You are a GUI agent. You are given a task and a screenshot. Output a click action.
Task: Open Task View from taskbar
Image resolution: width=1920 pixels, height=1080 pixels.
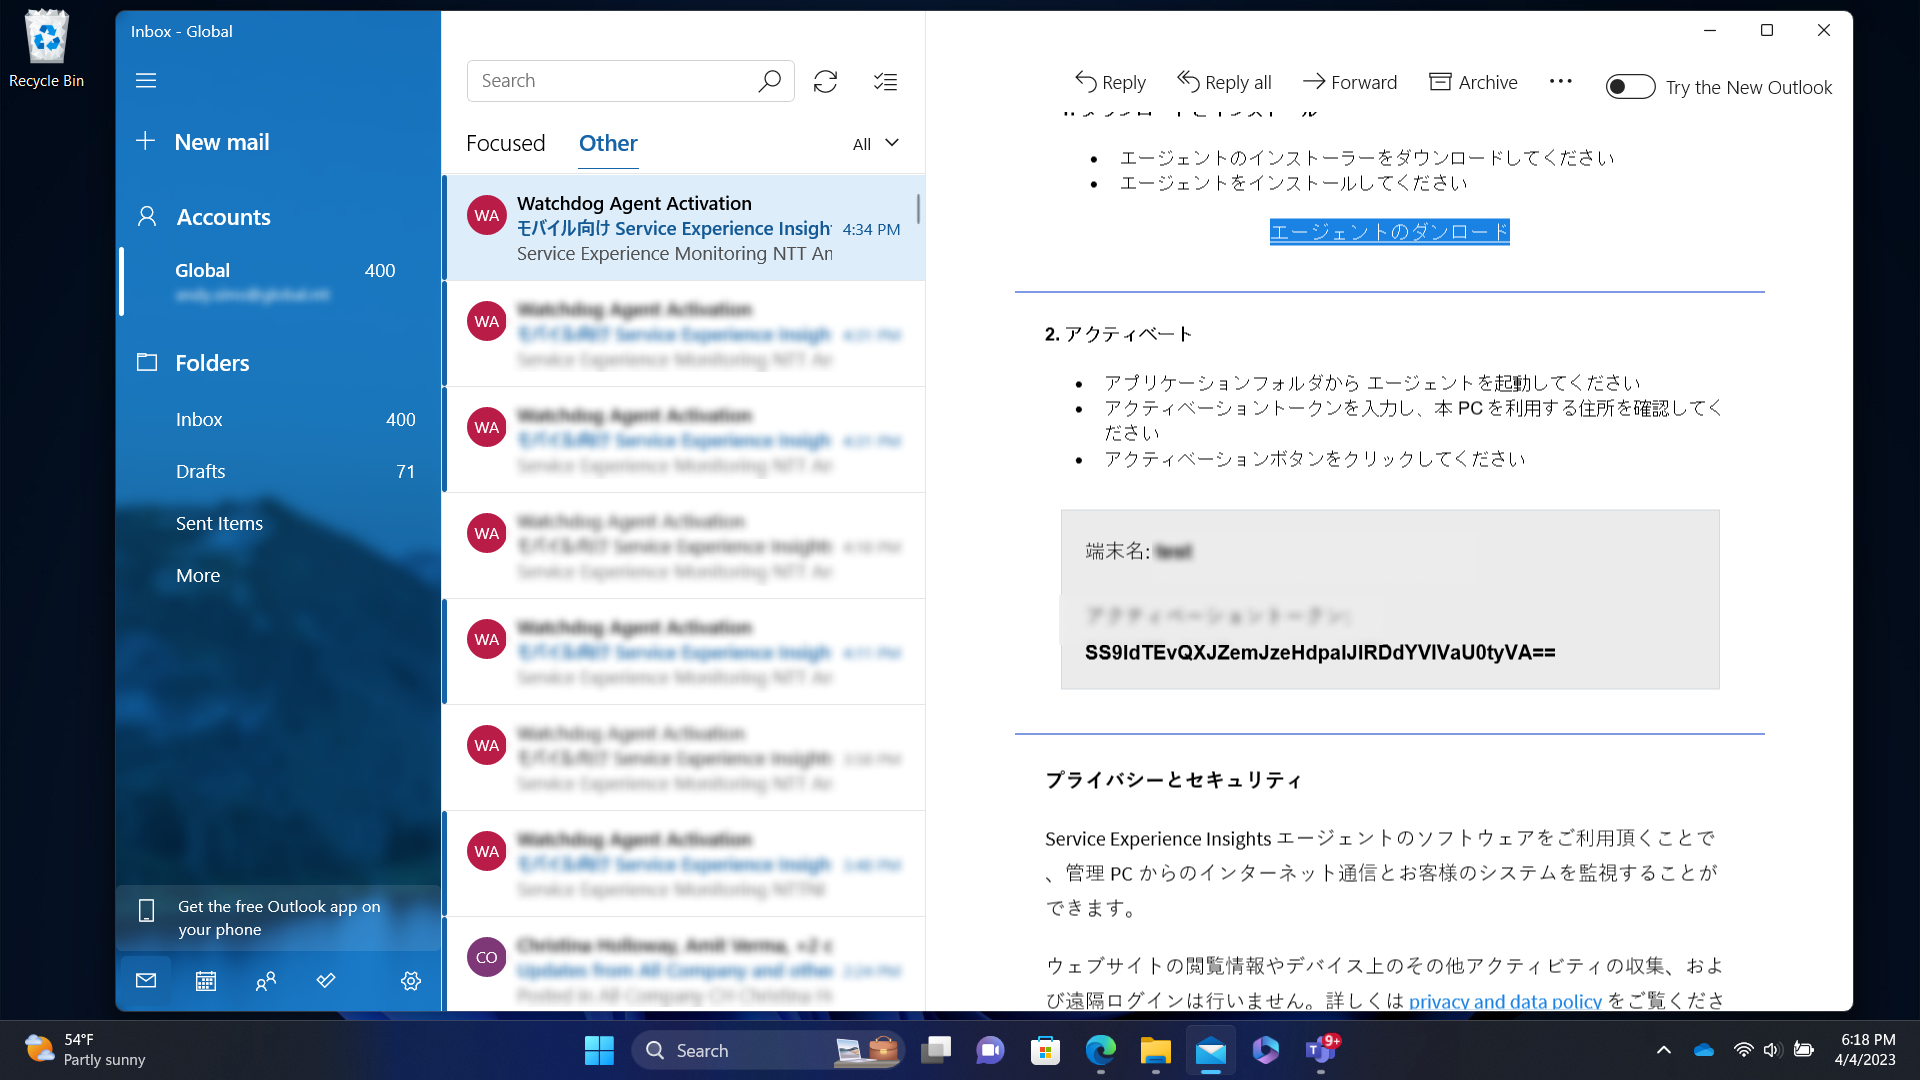pyautogui.click(x=936, y=1050)
